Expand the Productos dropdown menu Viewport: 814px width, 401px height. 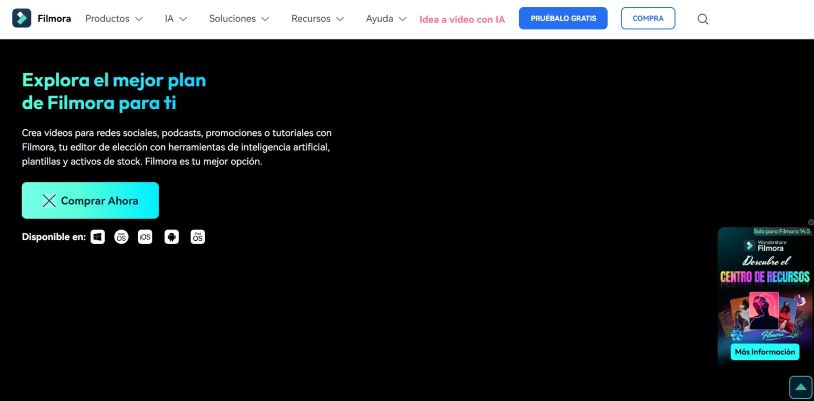[x=114, y=19]
